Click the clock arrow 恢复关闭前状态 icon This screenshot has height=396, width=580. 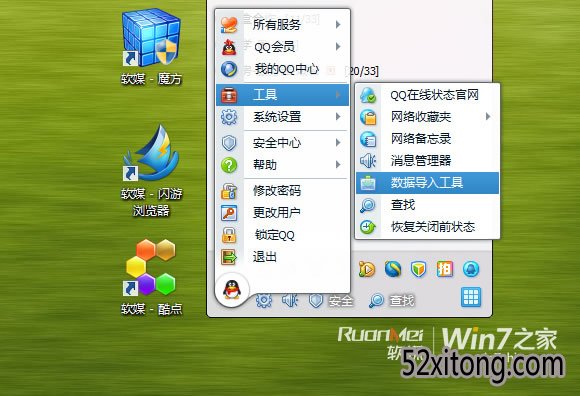pyautogui.click(x=368, y=227)
